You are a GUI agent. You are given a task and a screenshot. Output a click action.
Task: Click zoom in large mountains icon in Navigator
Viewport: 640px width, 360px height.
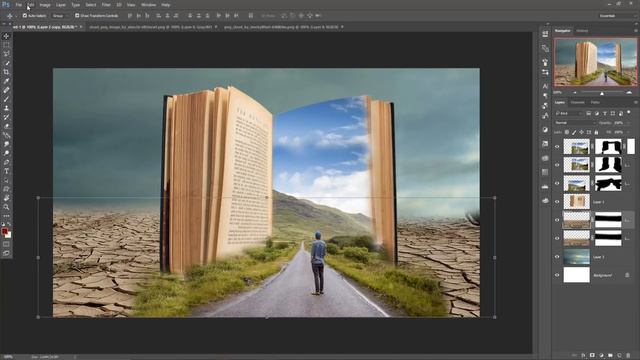[629, 93]
